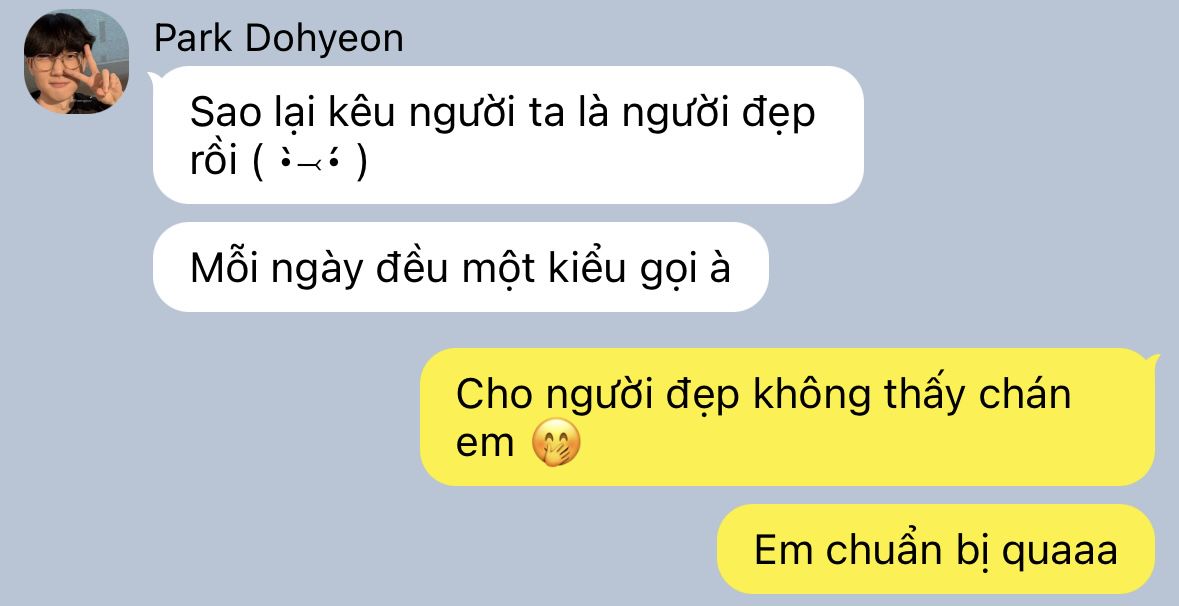Screen dimensions: 1179x606
Task: Select the 'Em chuẩn bị quaaa' message
Action: (x=935, y=549)
